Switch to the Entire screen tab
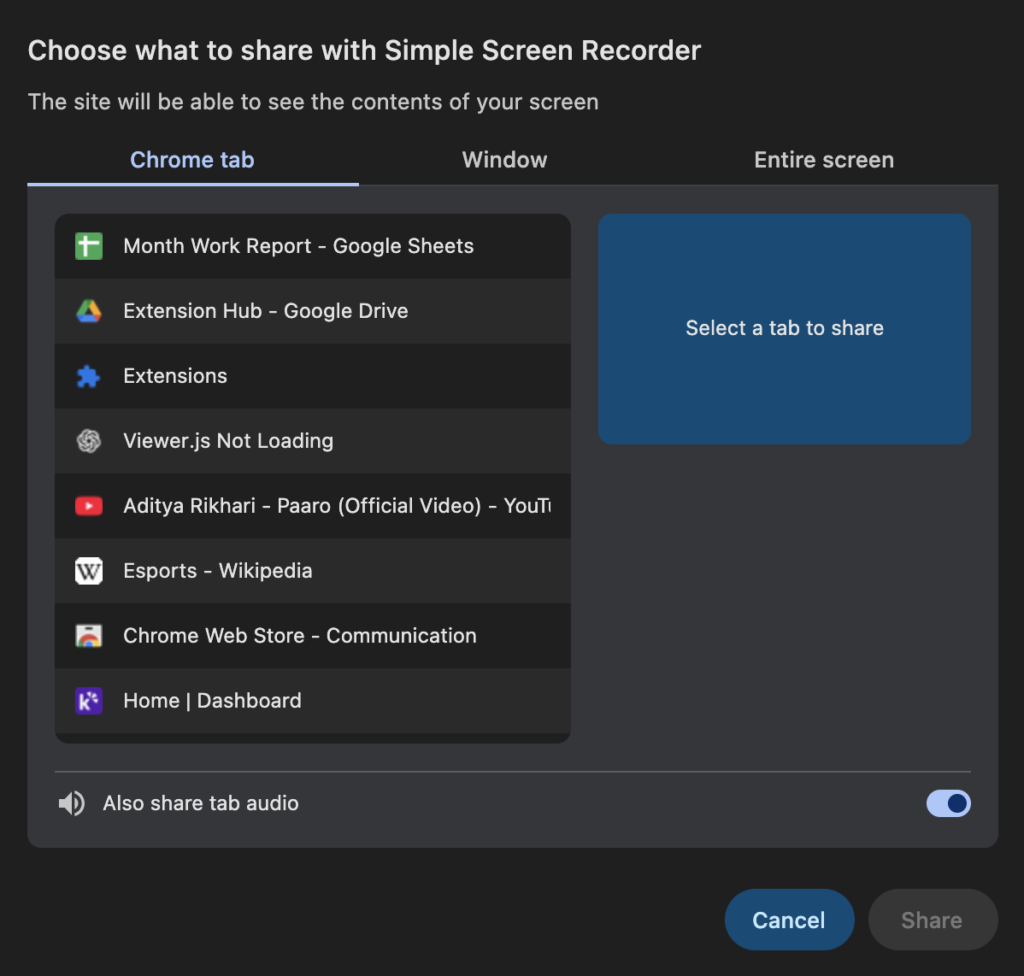This screenshot has width=1024, height=976. point(823,160)
